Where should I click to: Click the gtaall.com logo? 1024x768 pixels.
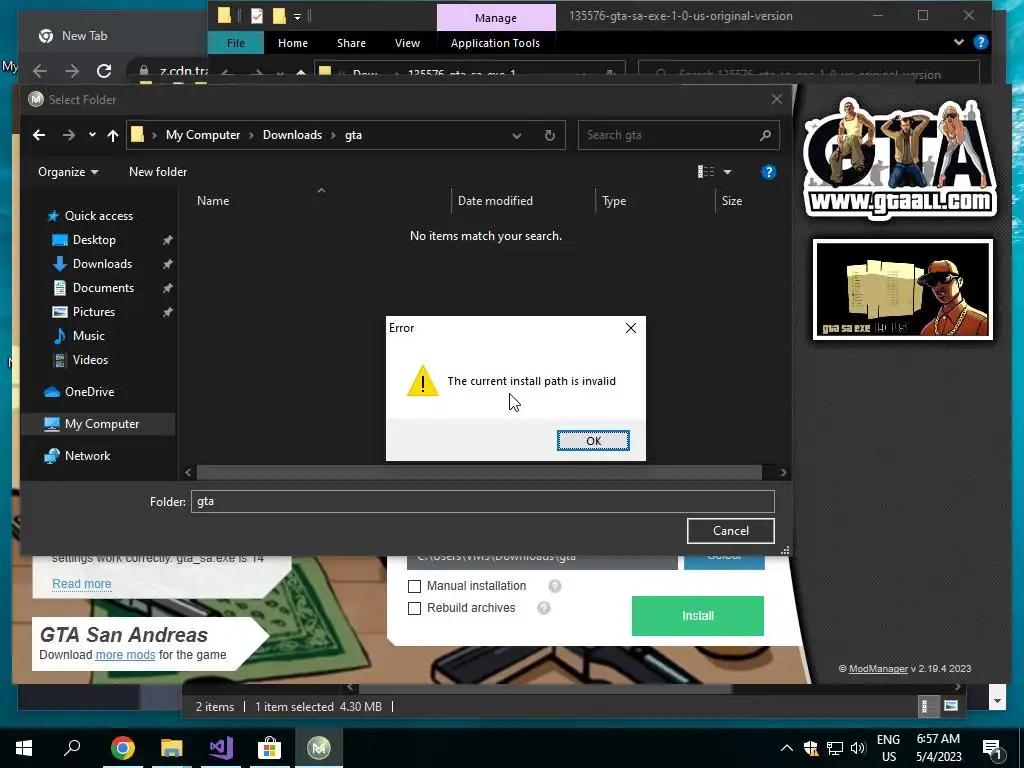(x=900, y=157)
